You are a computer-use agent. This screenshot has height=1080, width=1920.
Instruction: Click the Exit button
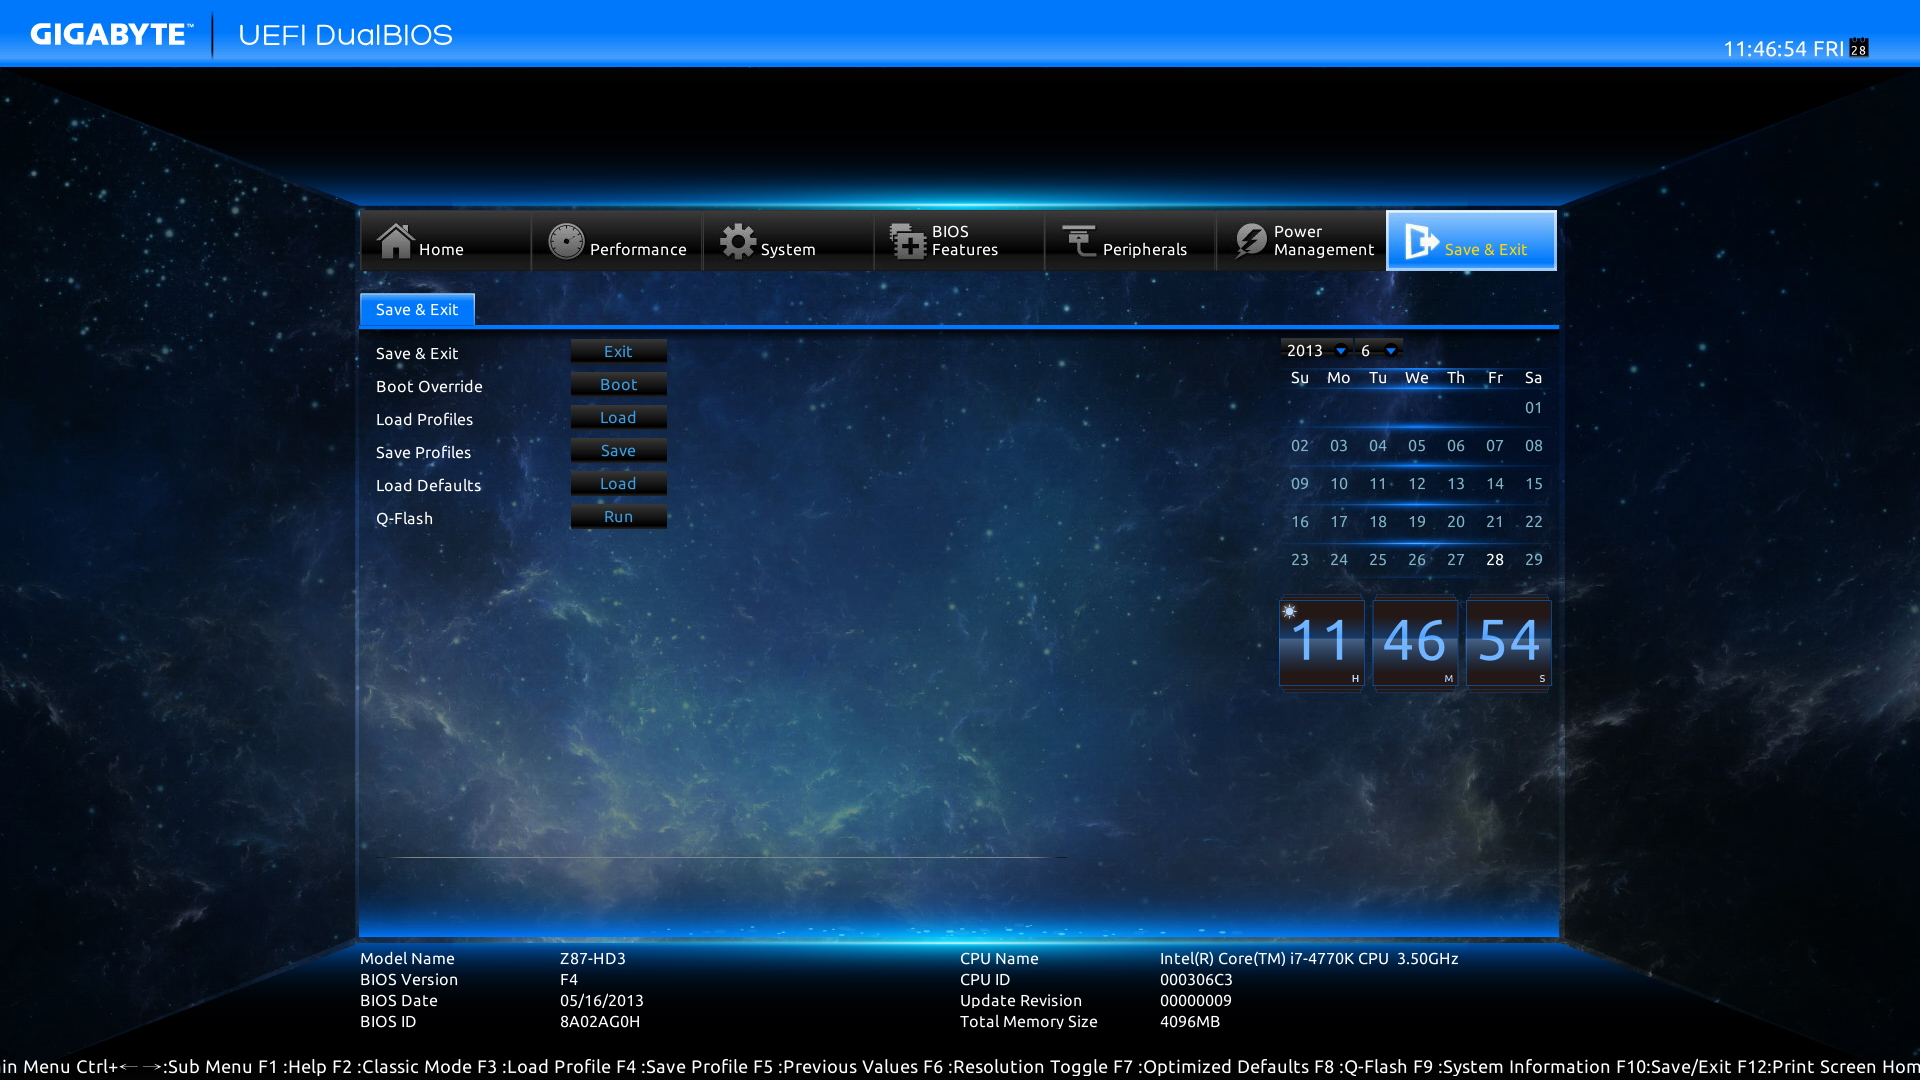click(x=618, y=351)
